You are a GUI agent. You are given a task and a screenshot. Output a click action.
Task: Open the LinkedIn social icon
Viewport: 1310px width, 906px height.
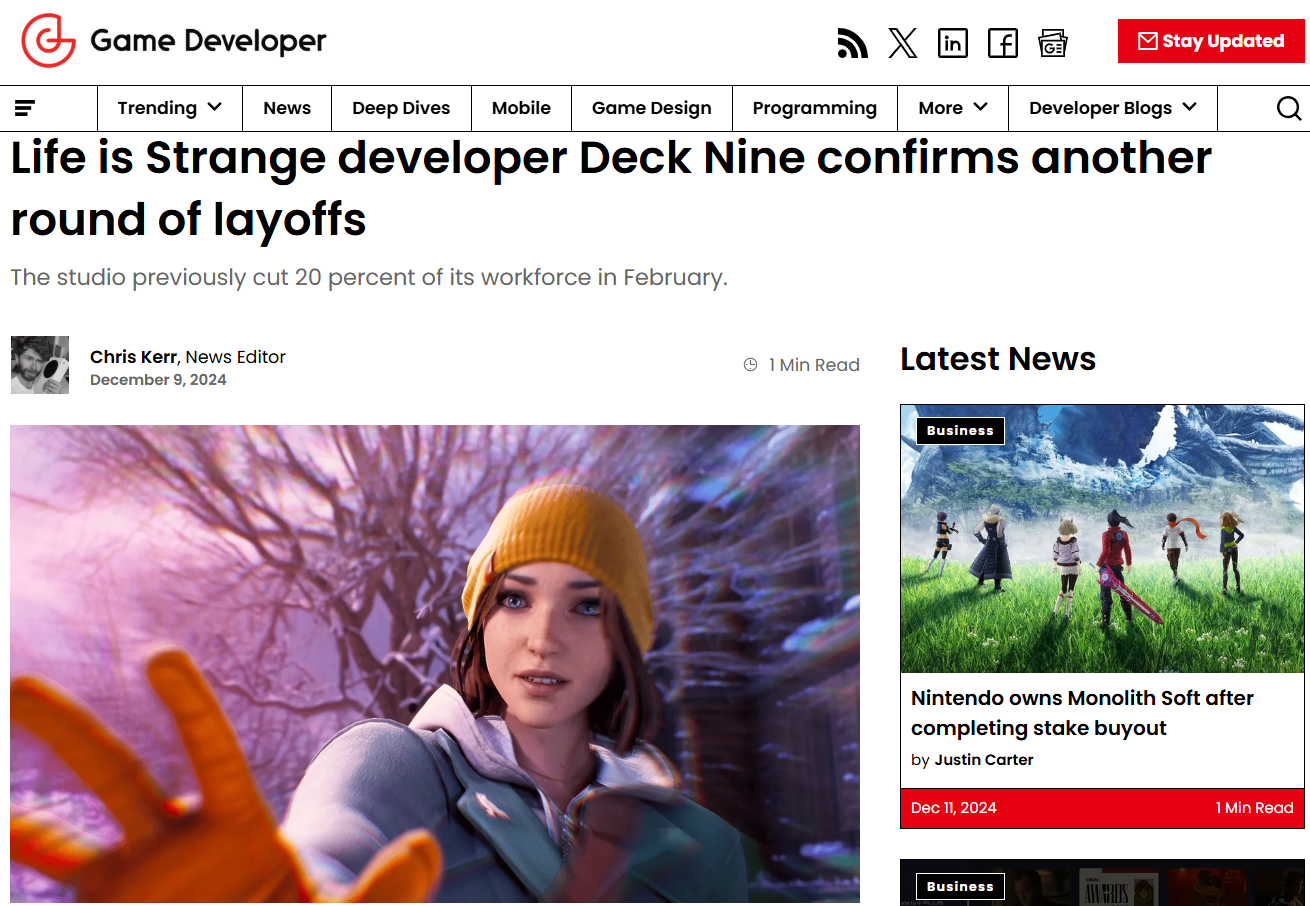(x=953, y=43)
